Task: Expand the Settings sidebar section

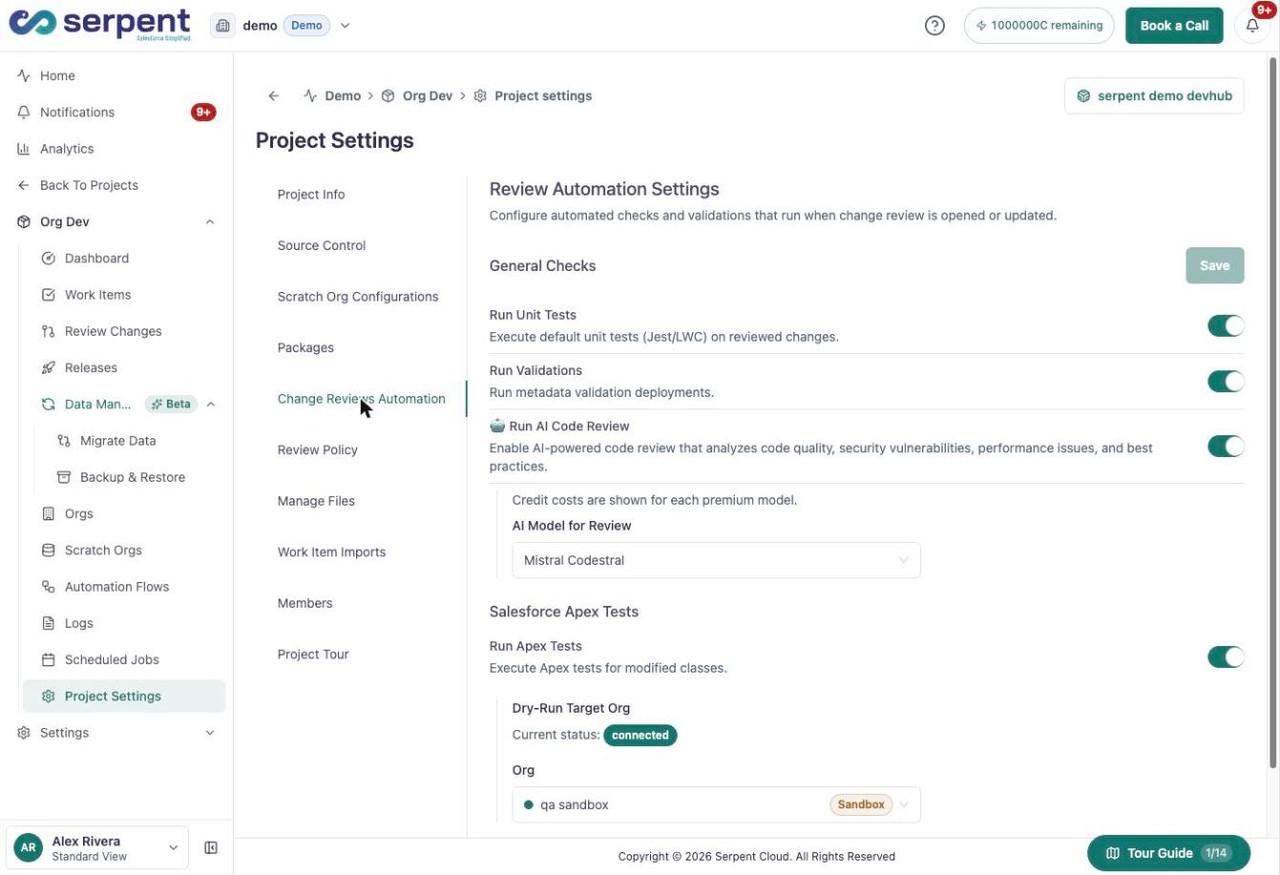Action: 210,733
